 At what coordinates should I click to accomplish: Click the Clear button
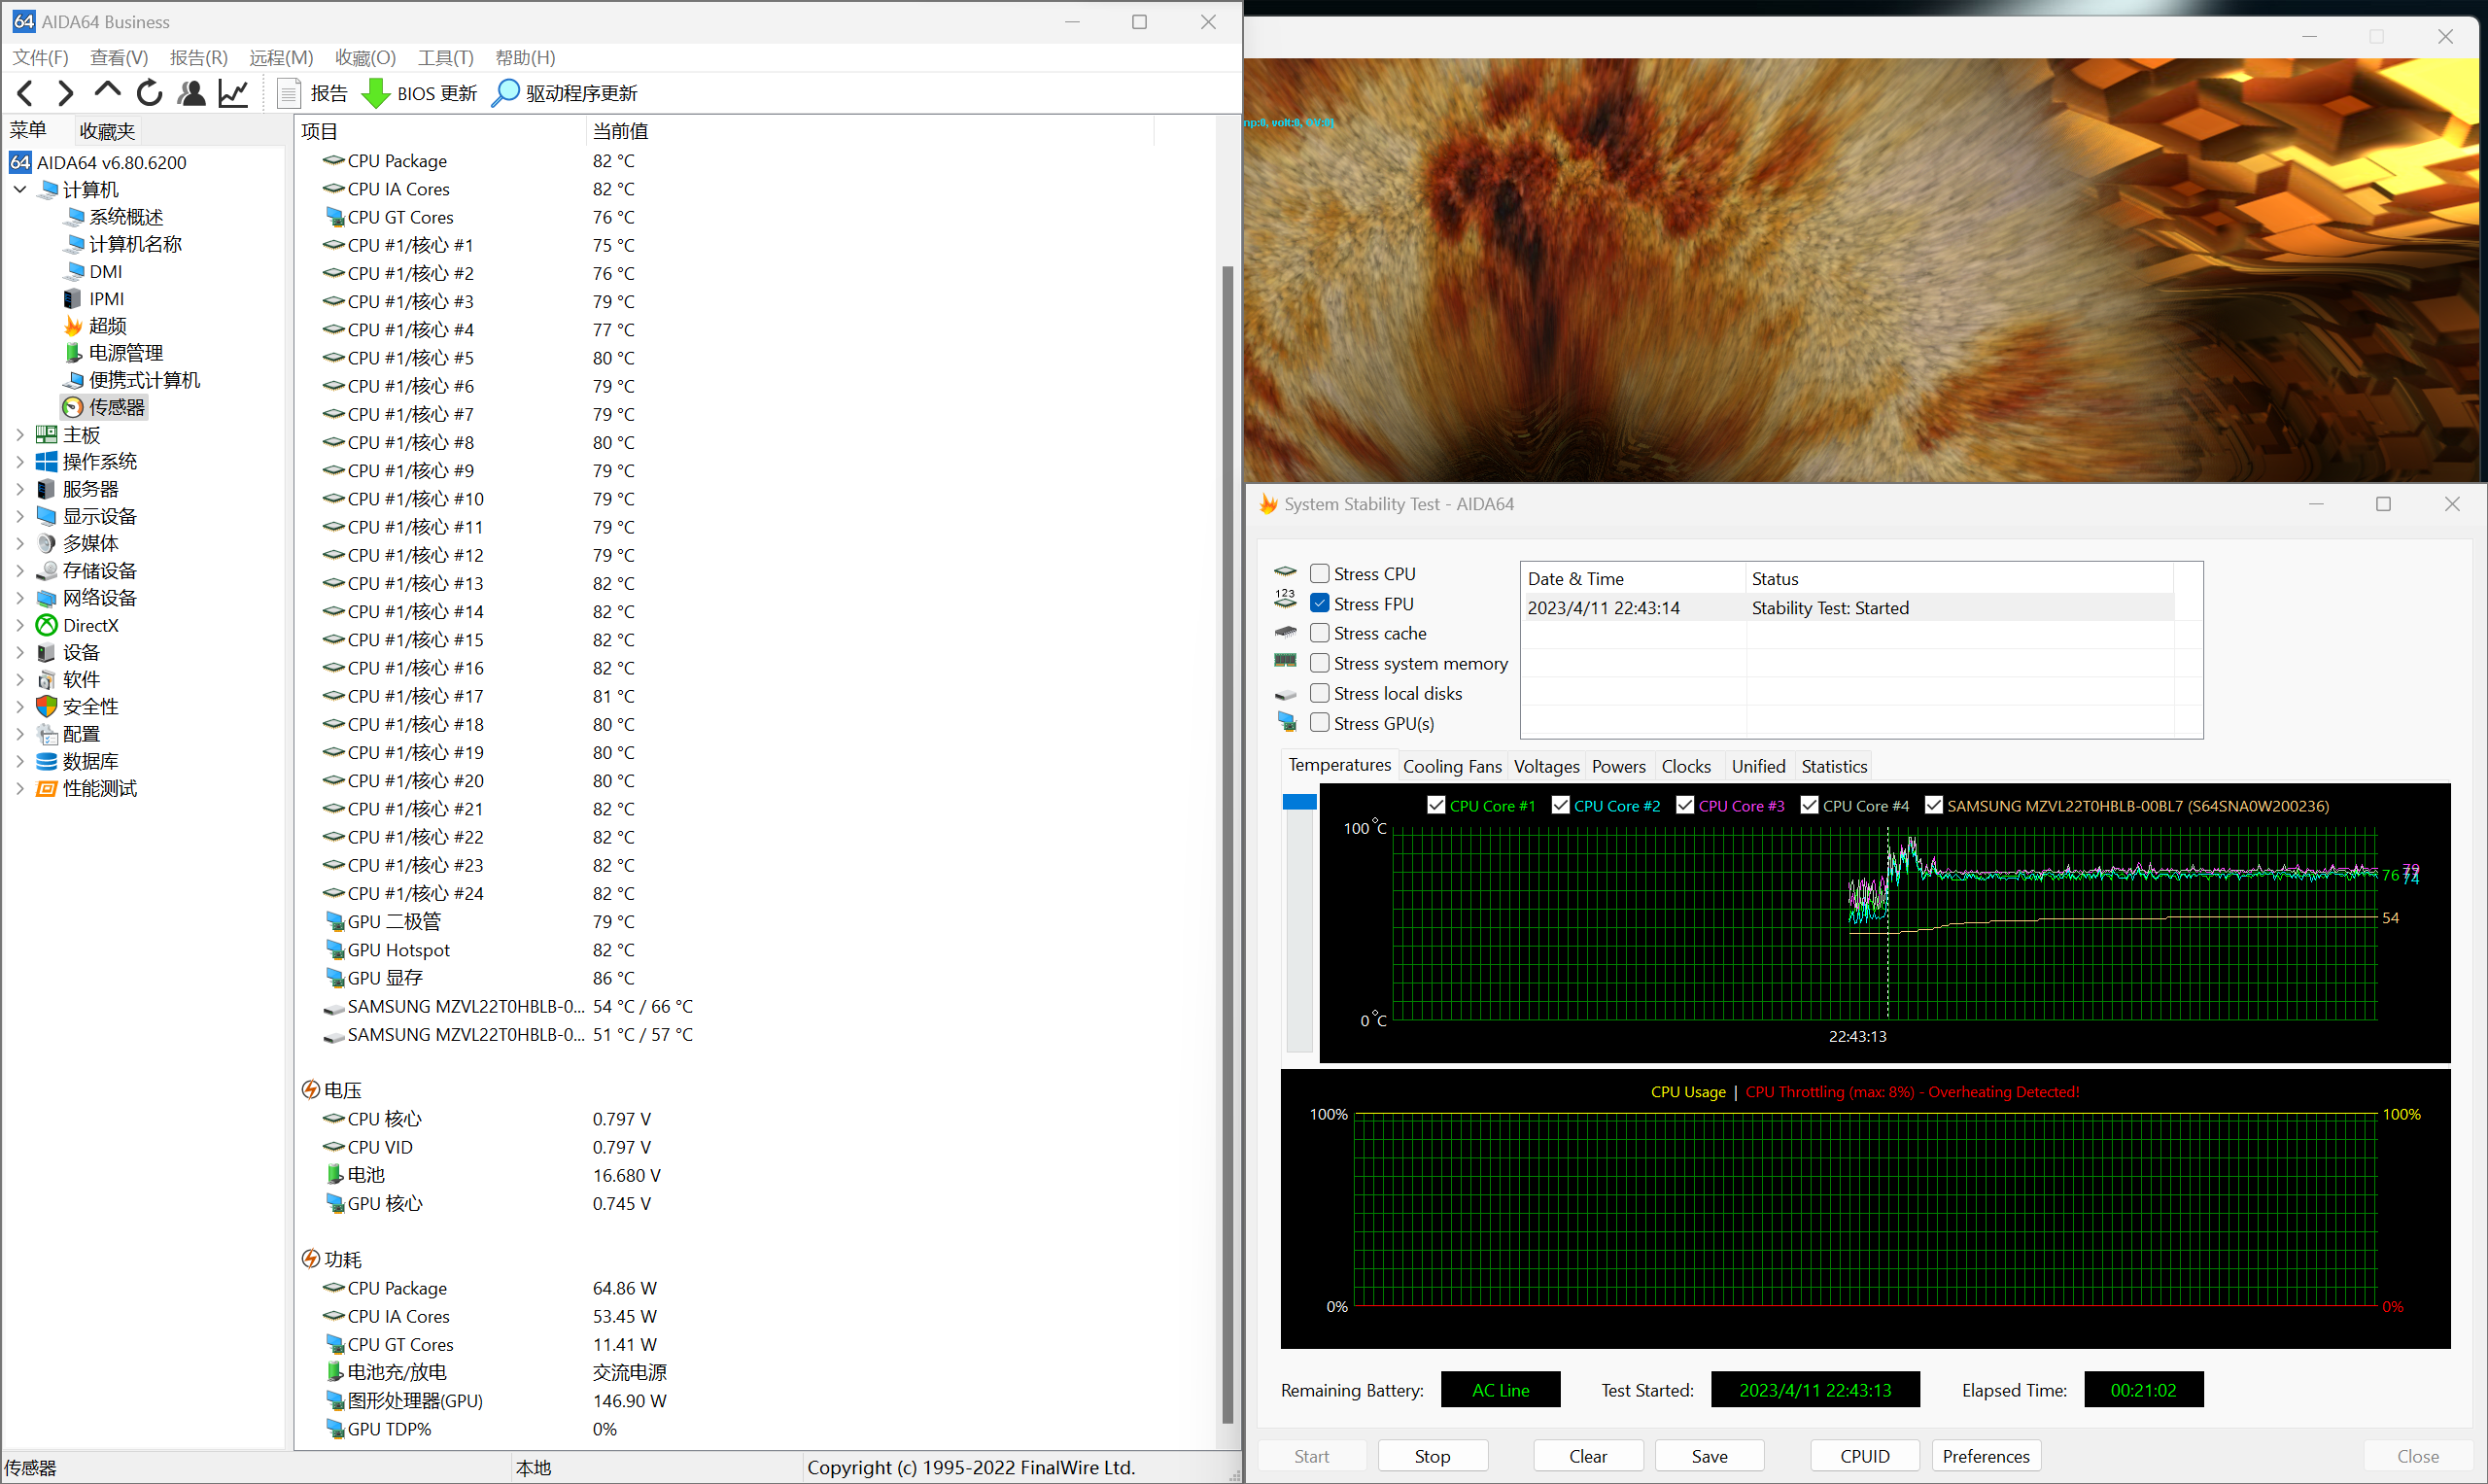1588,1456
